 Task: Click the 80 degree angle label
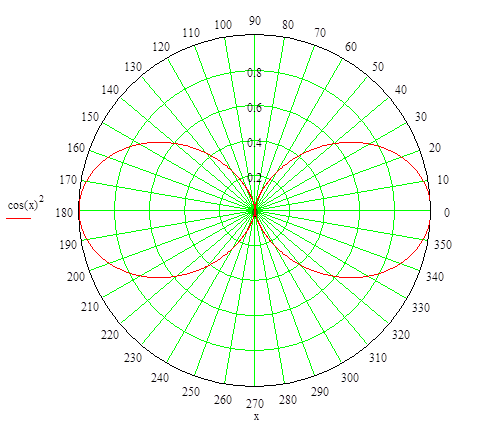click(288, 25)
